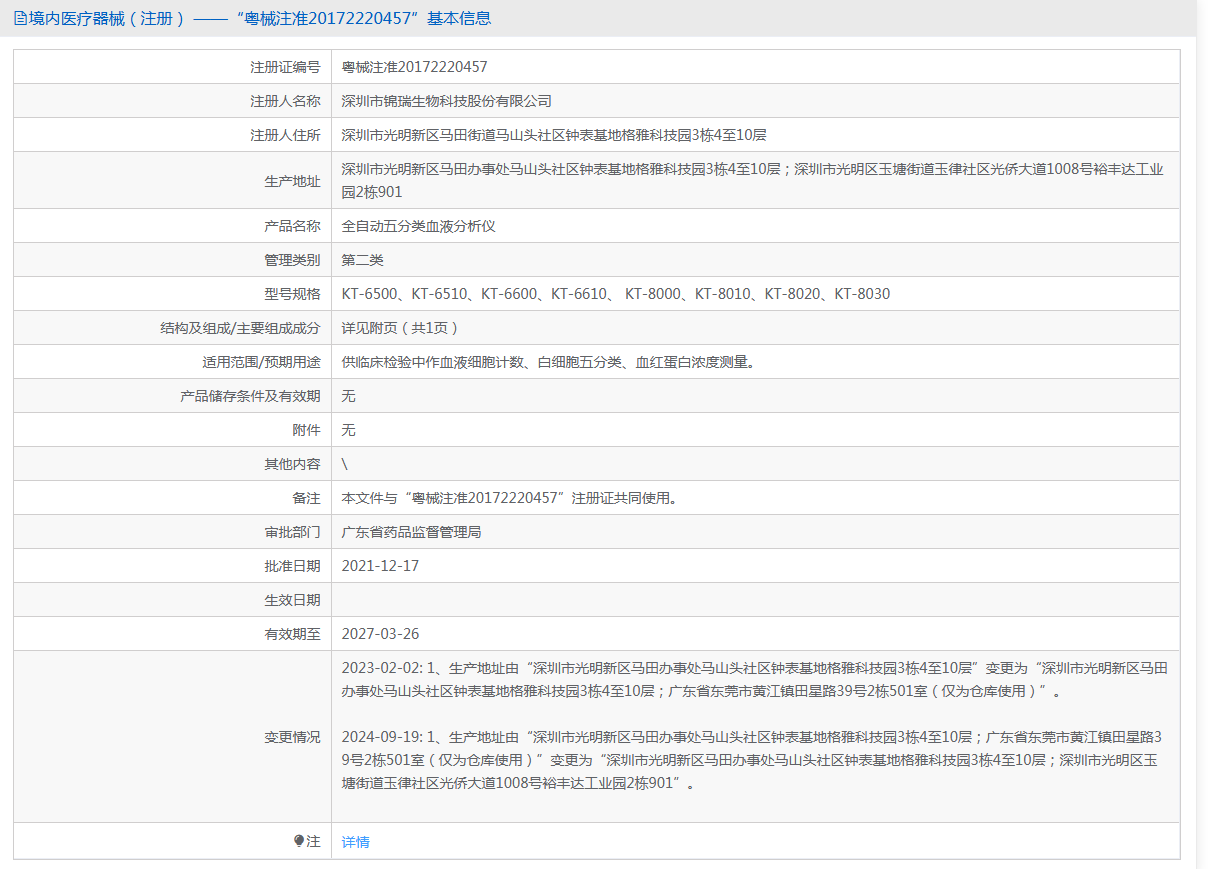
Task: Click the 审批部门 label
Action: tap(292, 532)
